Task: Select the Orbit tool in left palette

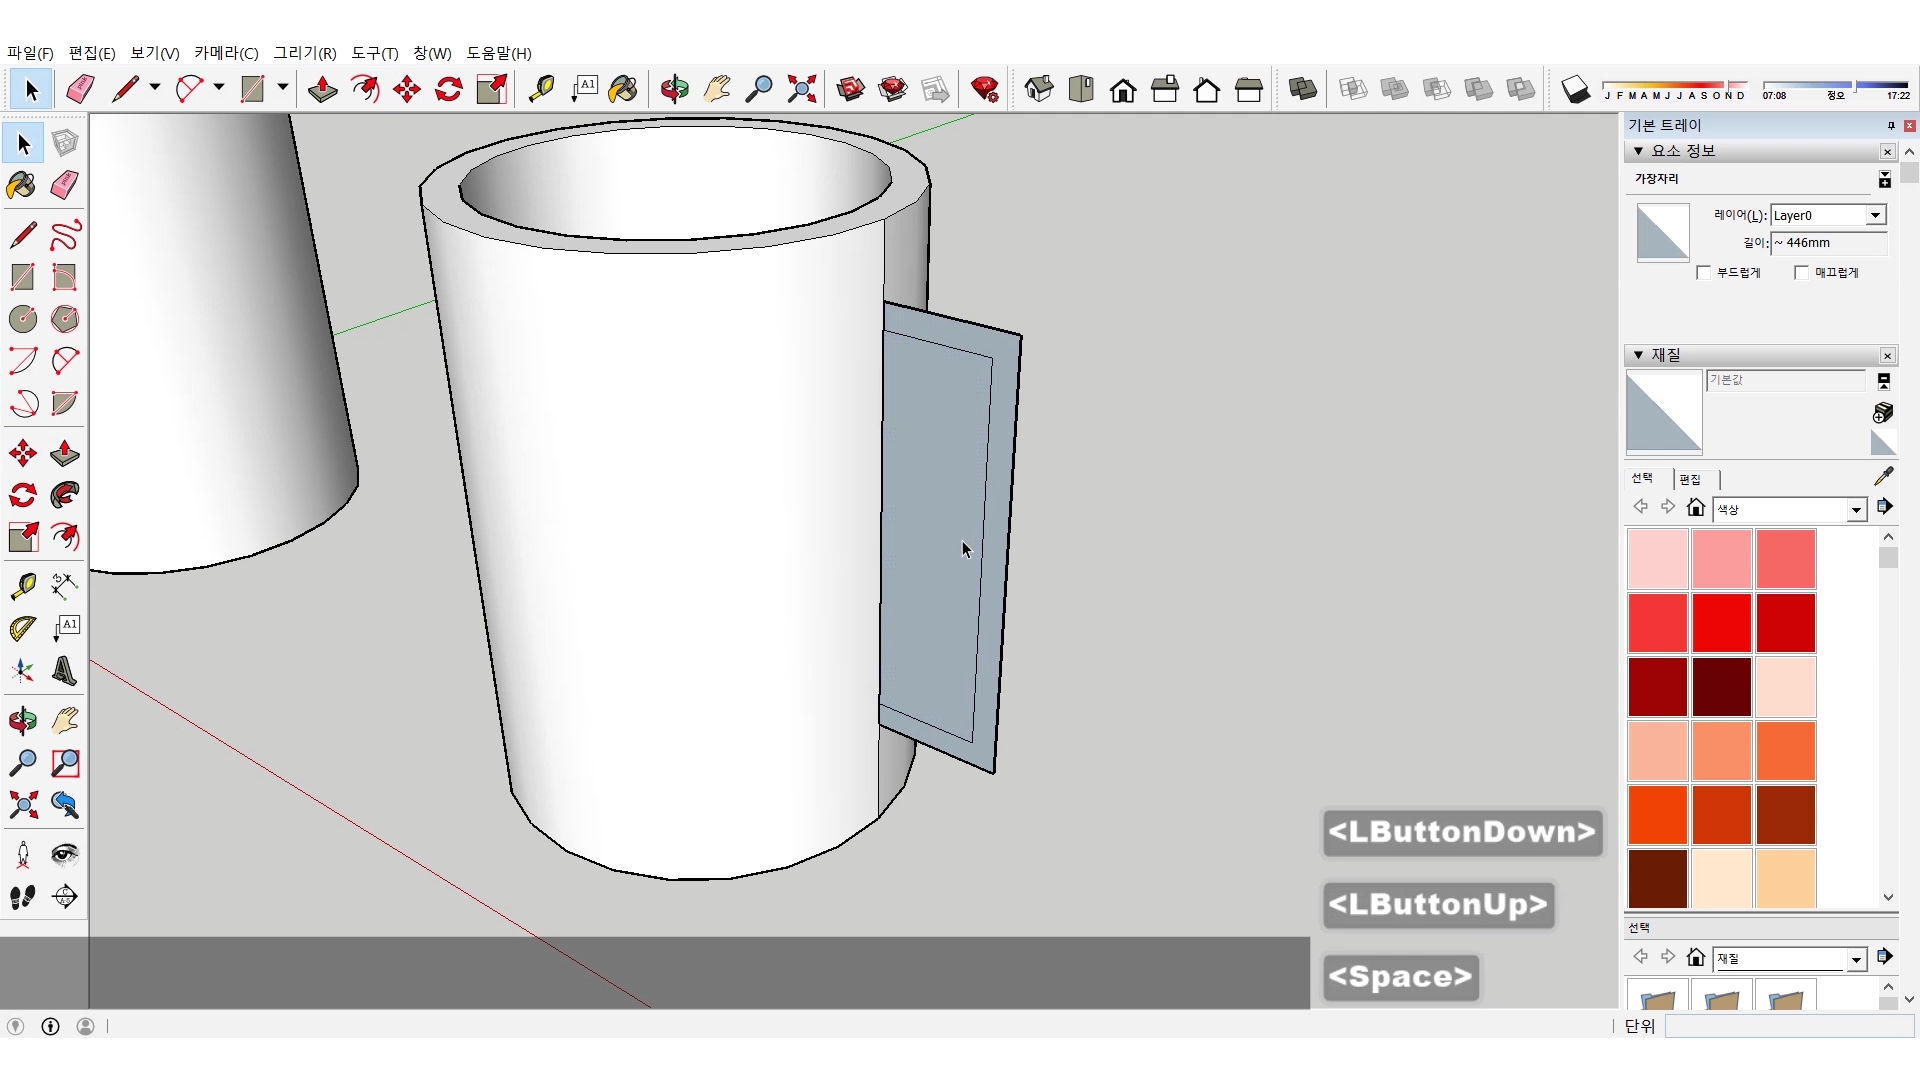Action: pos(23,721)
